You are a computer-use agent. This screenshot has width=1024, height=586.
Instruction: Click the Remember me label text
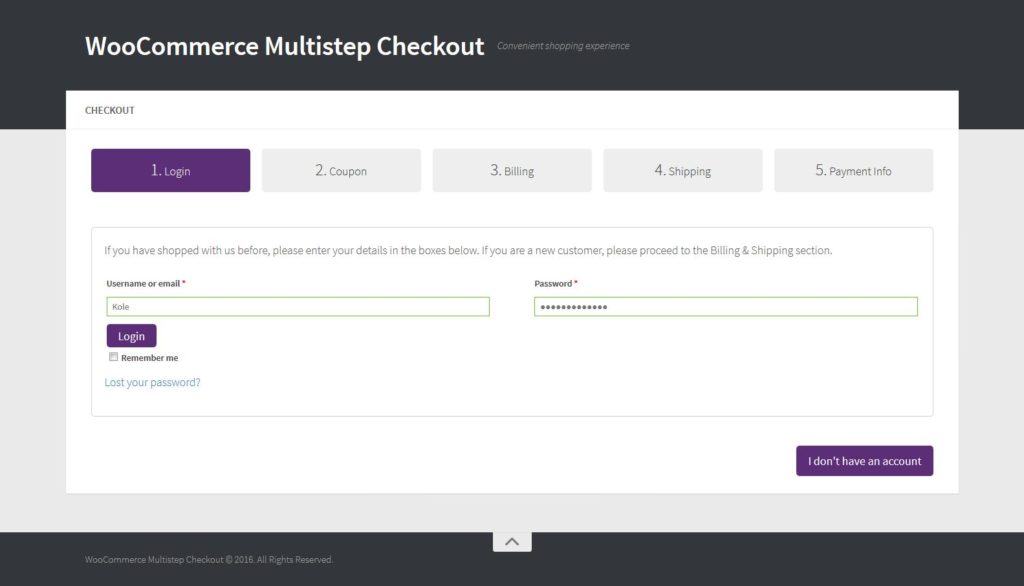(150, 358)
